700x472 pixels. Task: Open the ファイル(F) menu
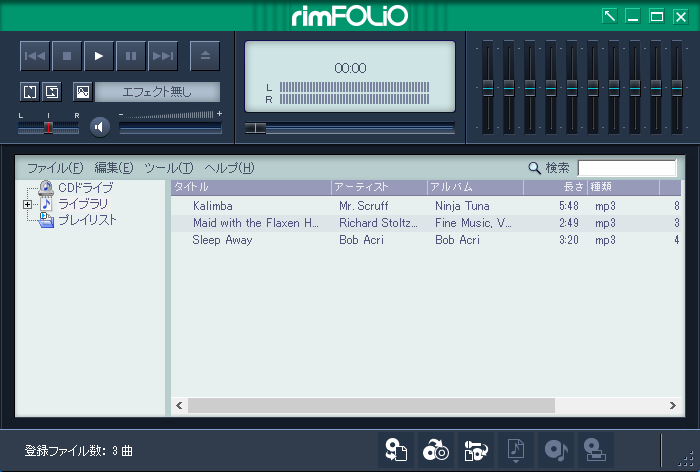click(x=55, y=168)
